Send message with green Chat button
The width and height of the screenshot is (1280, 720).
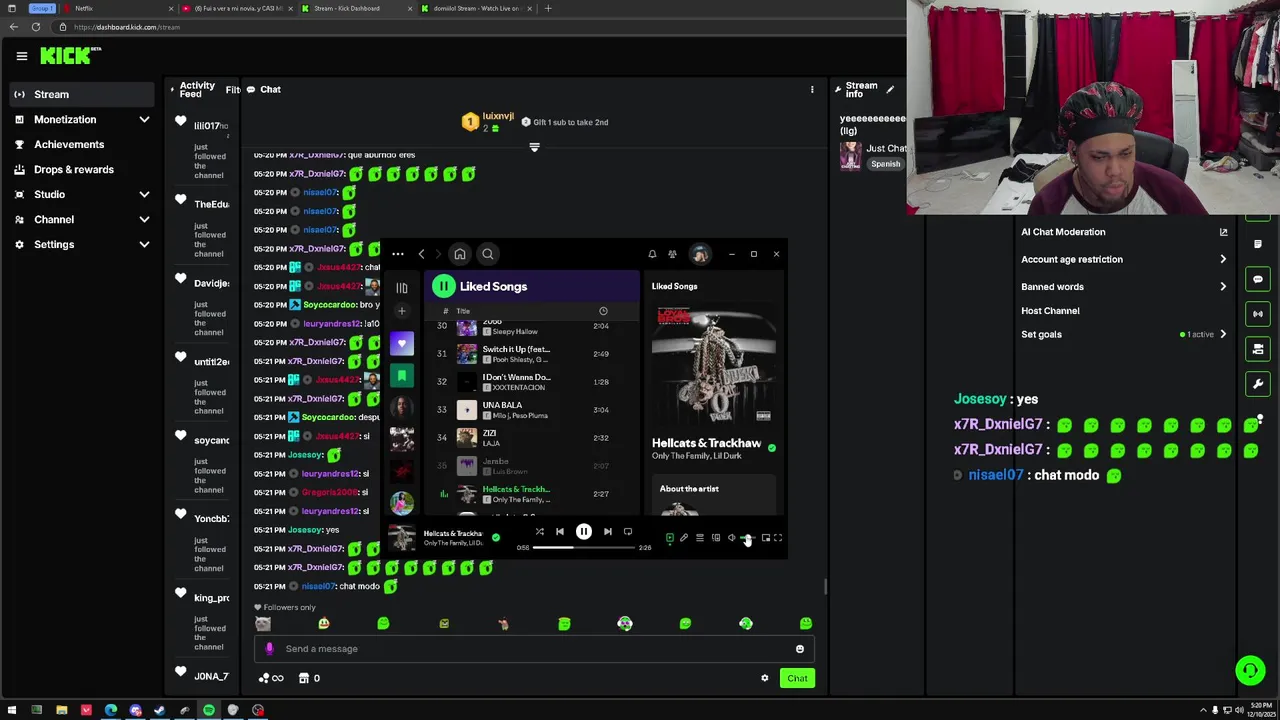click(x=797, y=678)
